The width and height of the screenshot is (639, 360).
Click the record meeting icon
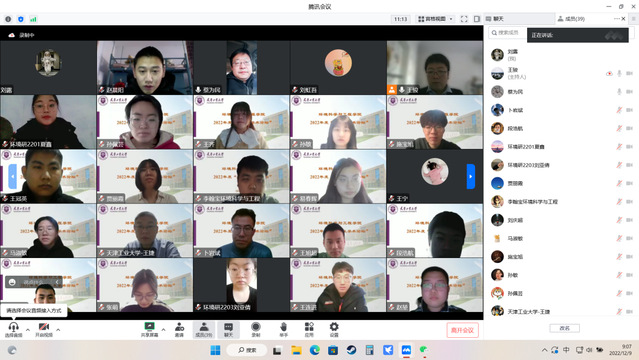[256, 327]
